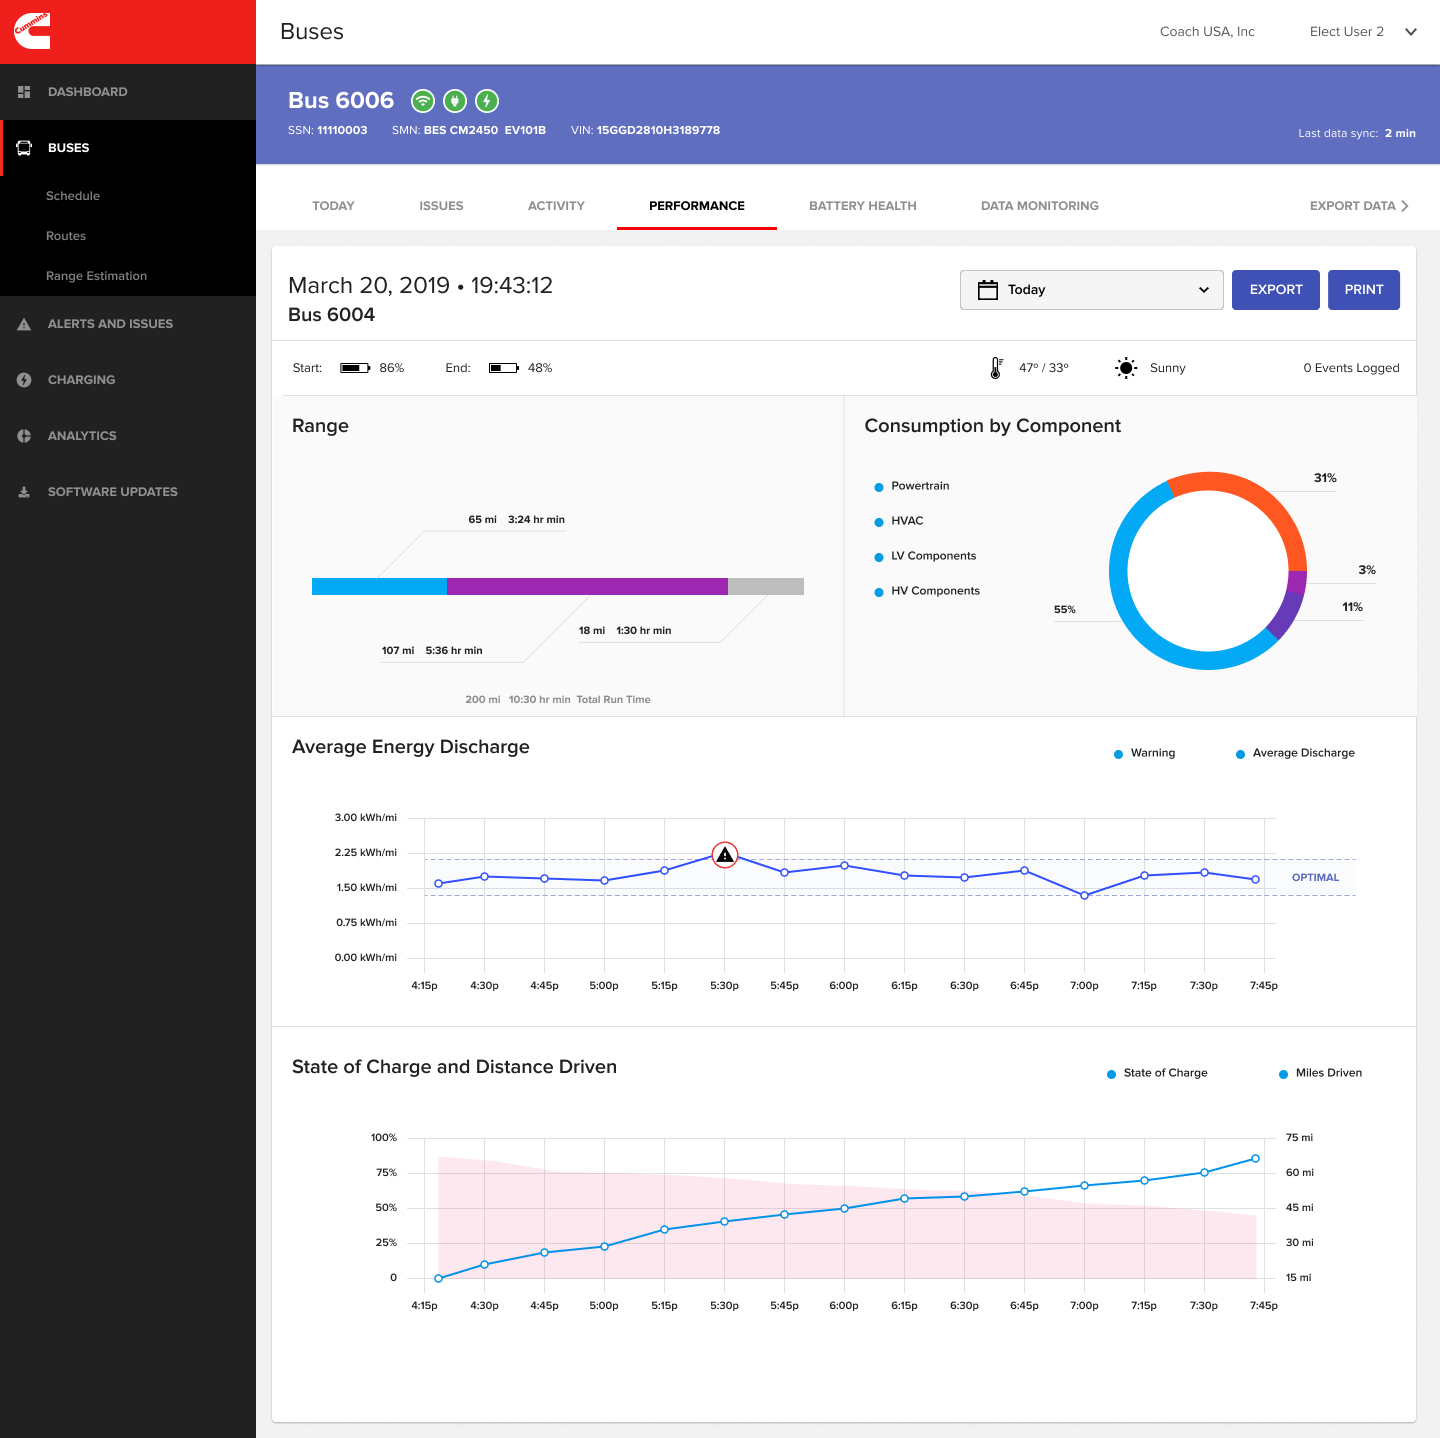Toggle HVAC legend item

click(899, 521)
